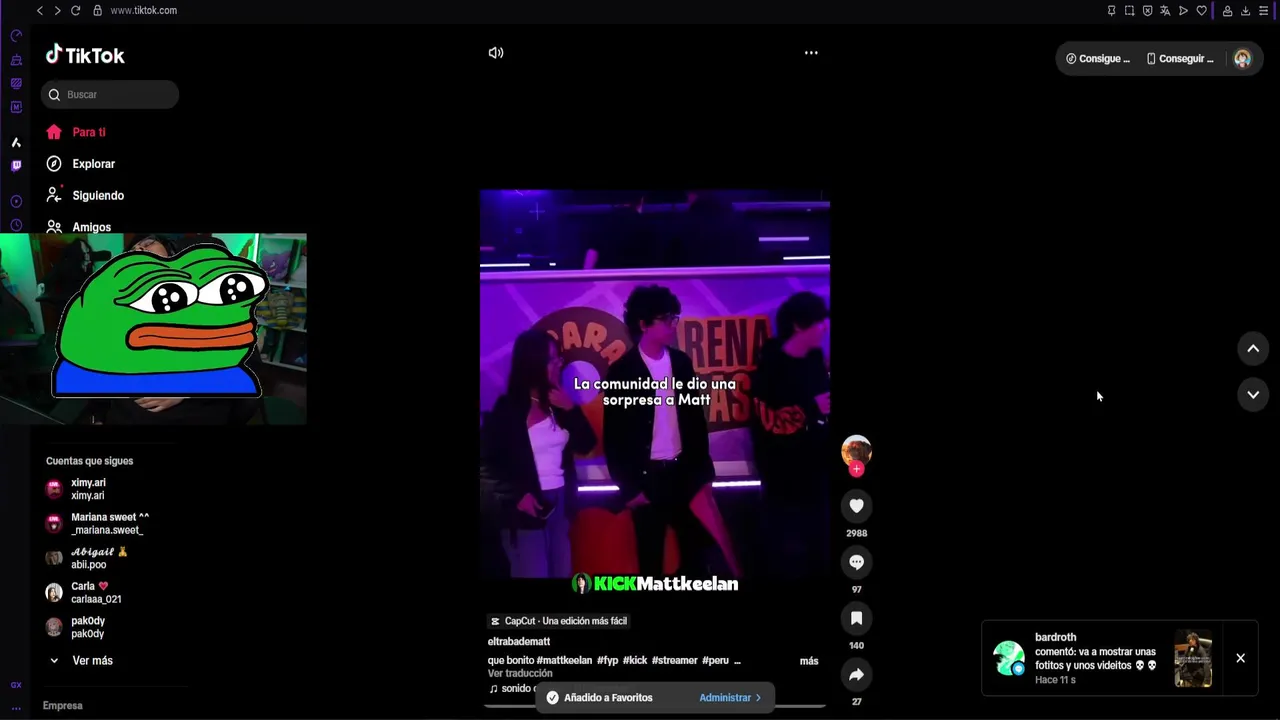Click the www.tiktok.com address bar
The height and width of the screenshot is (720, 1280).
(x=143, y=10)
